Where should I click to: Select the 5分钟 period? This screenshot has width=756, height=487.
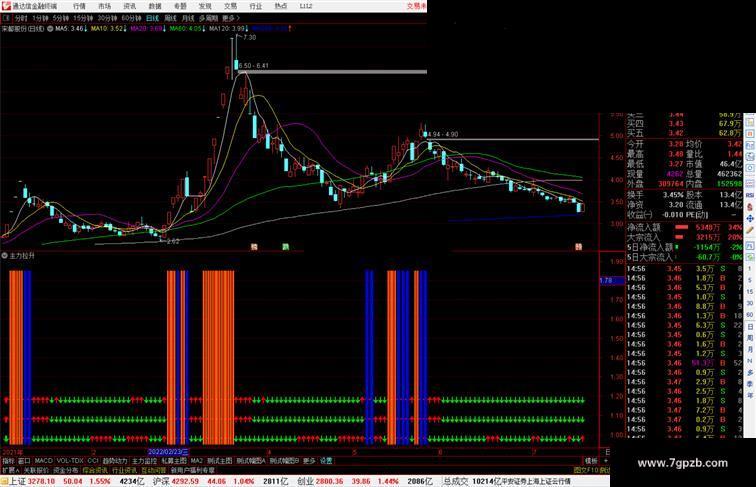coord(60,18)
